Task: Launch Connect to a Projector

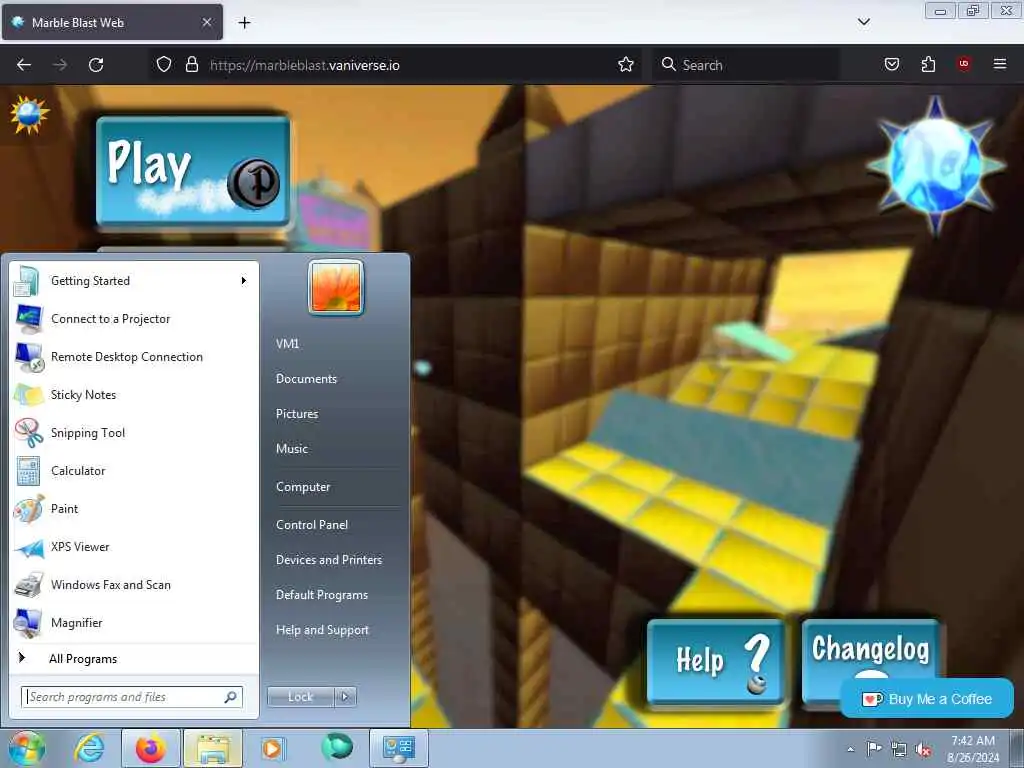Action: [134, 319]
